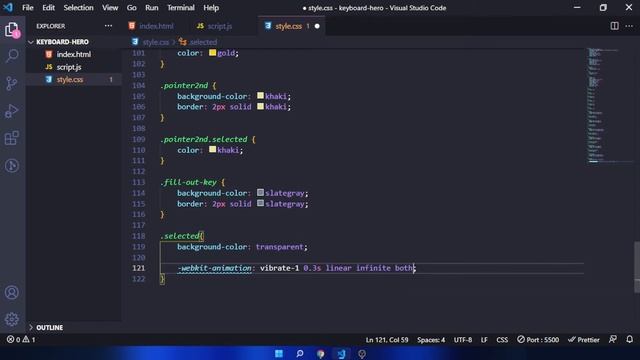Open Windows Start button on taskbar

(x=279, y=353)
